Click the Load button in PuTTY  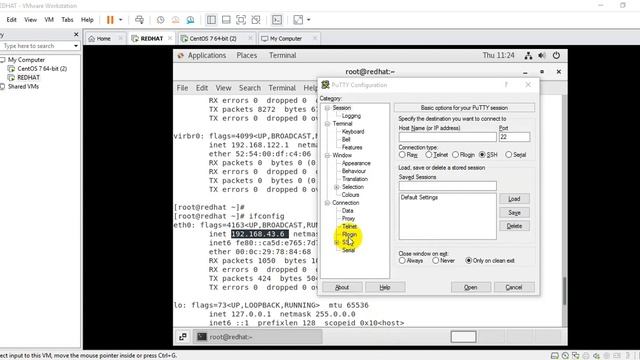point(514,199)
